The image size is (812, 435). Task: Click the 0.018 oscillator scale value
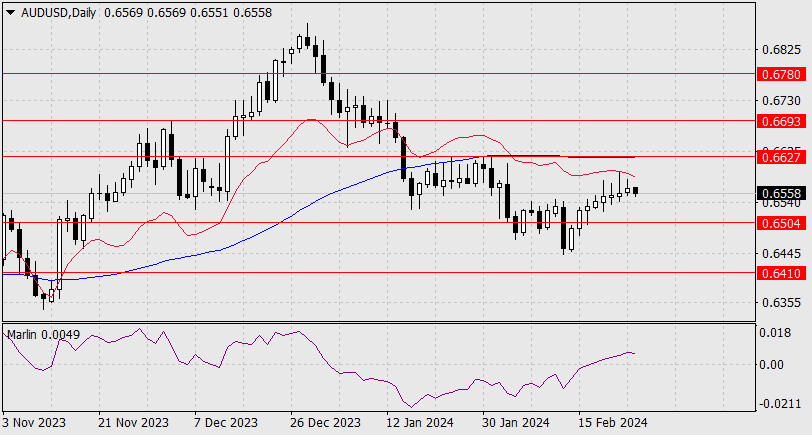[775, 333]
